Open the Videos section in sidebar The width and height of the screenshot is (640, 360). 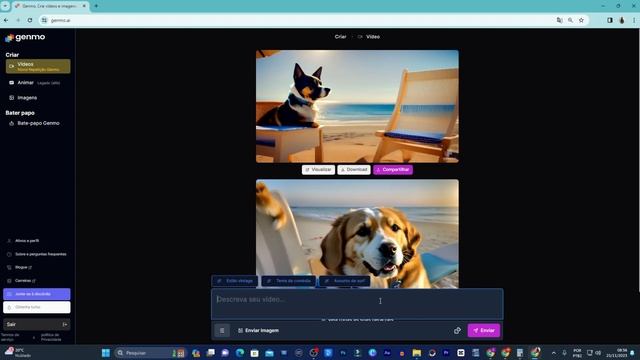click(x=38, y=66)
